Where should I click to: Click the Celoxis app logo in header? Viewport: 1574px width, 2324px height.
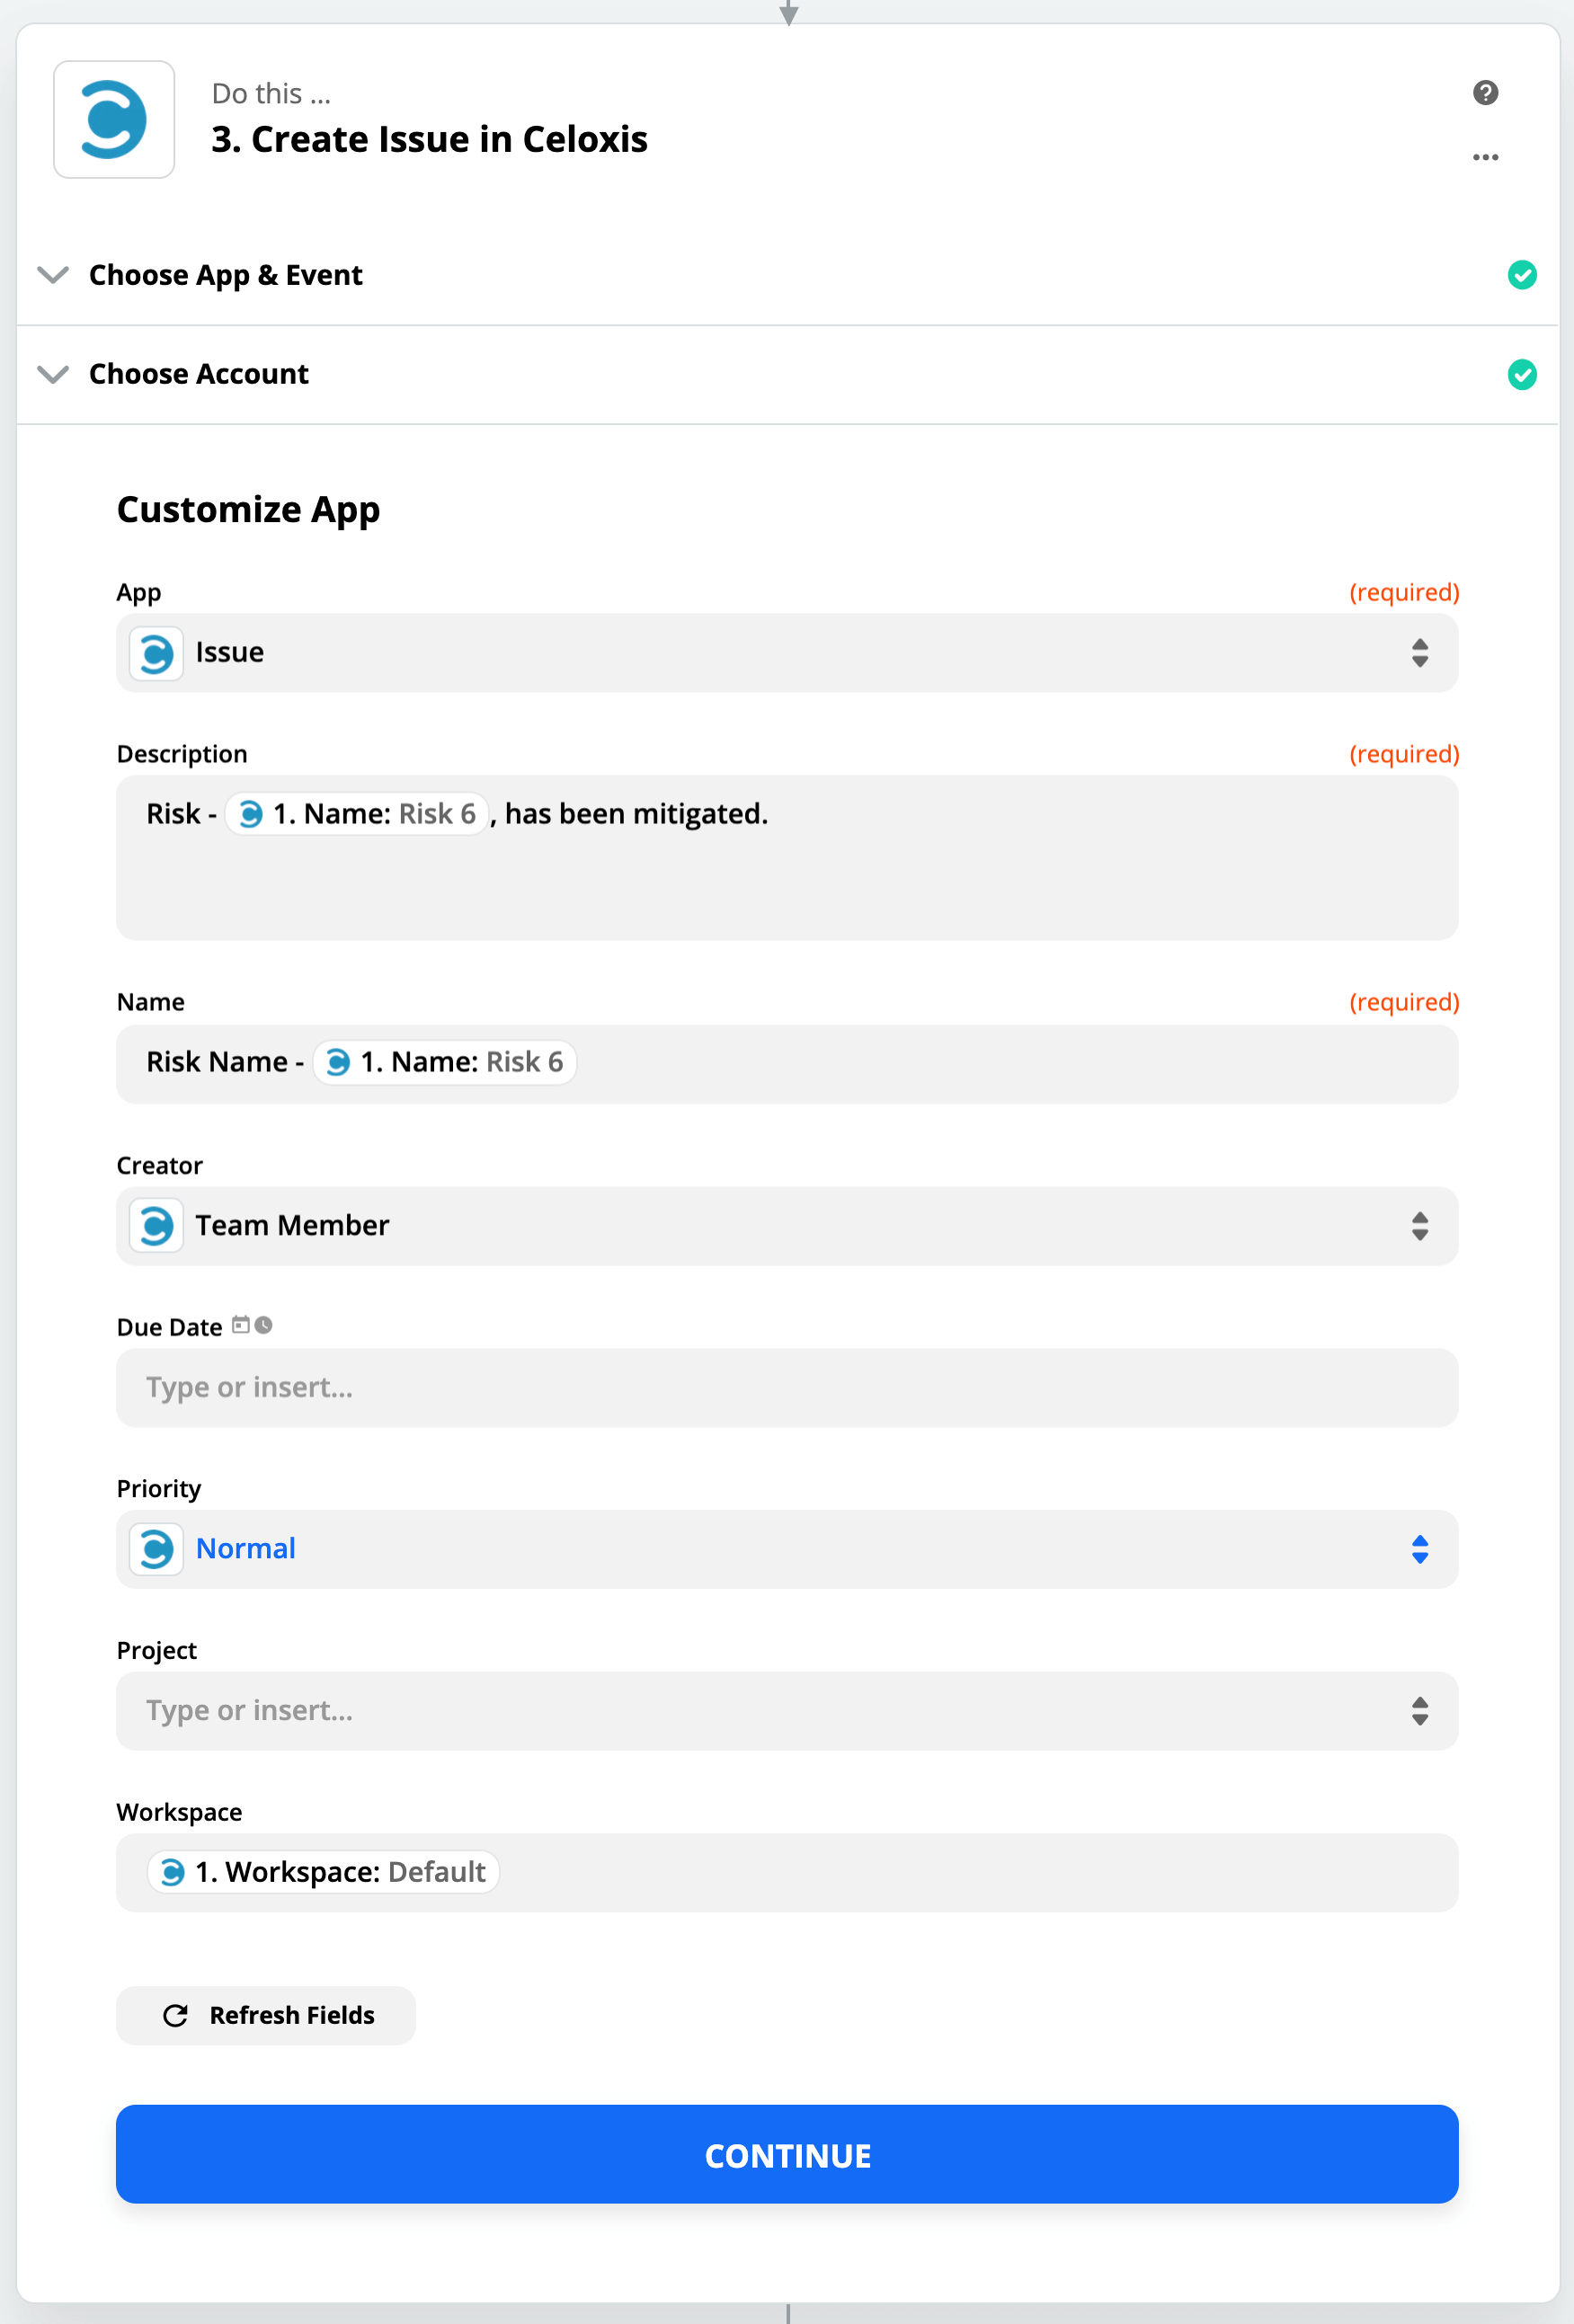click(x=114, y=120)
